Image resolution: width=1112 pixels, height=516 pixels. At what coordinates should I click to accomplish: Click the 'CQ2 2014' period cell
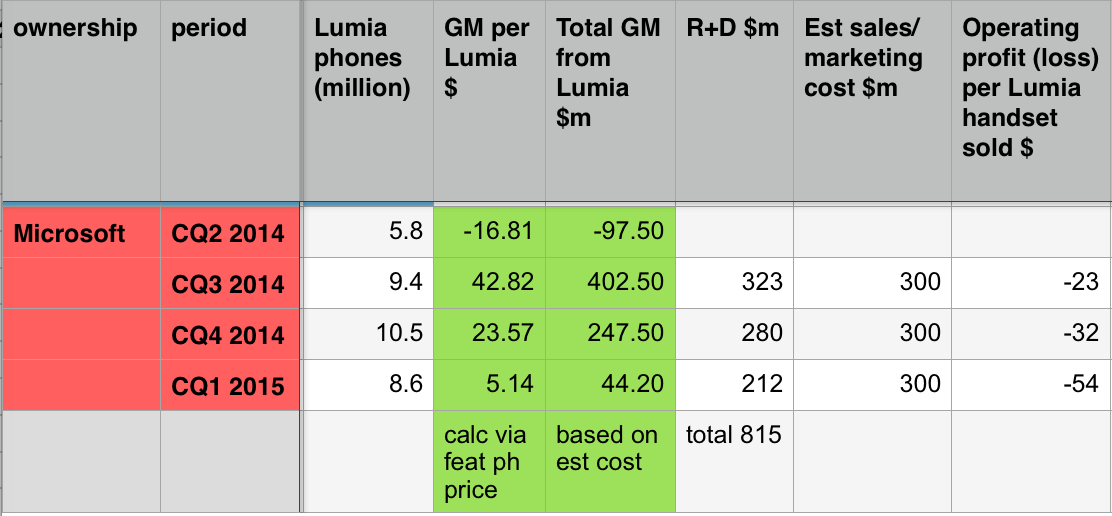(x=228, y=233)
